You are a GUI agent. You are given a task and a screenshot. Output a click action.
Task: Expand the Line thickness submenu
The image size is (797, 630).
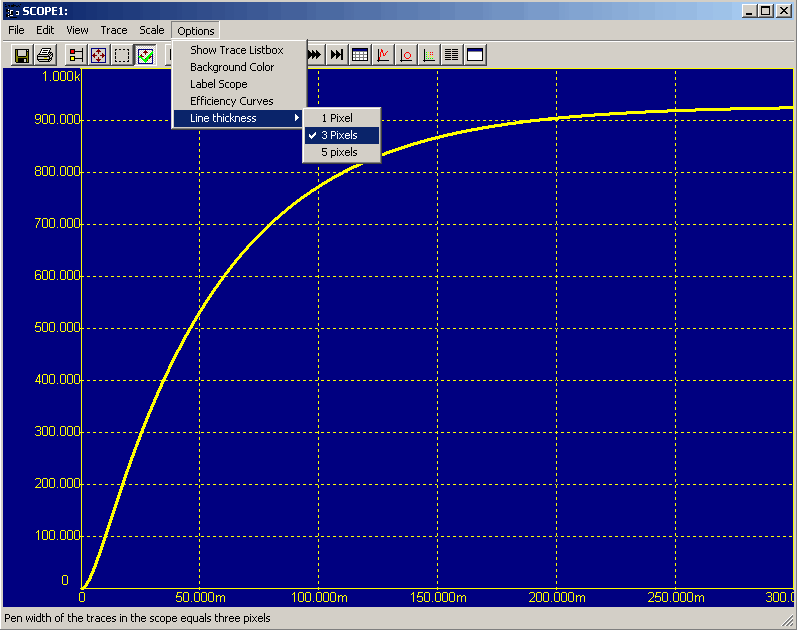point(239,118)
